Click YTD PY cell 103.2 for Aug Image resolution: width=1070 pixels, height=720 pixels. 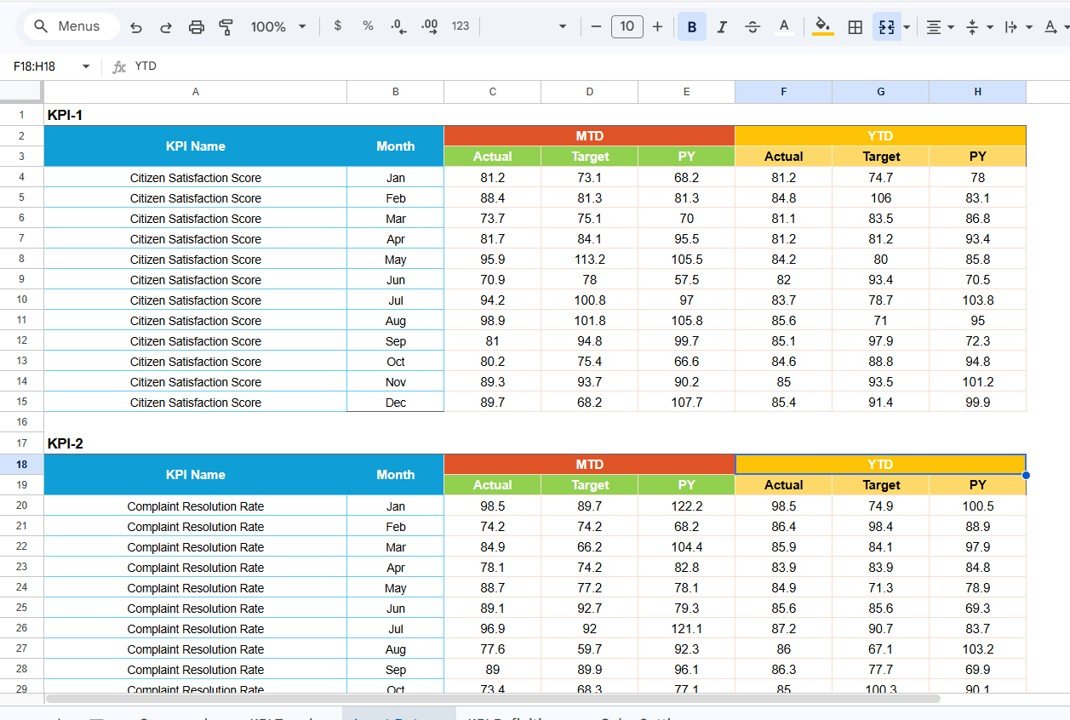point(977,650)
